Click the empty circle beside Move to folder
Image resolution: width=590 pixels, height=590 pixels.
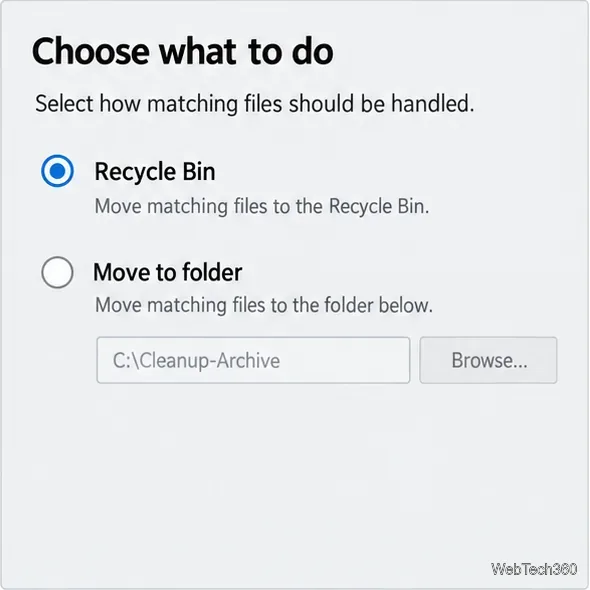pyautogui.click(x=57, y=272)
